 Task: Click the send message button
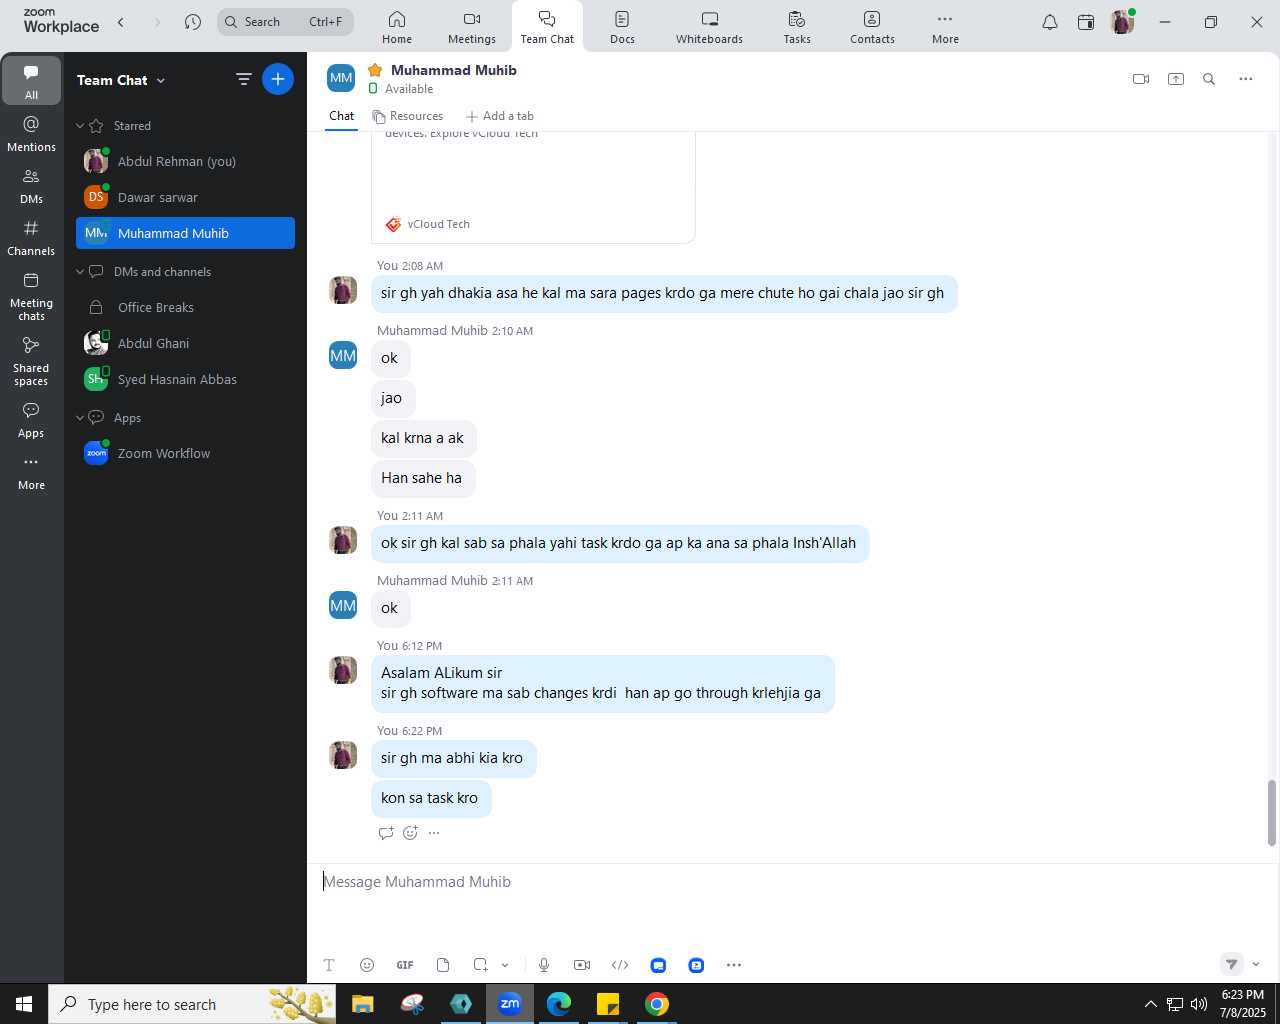1232,964
